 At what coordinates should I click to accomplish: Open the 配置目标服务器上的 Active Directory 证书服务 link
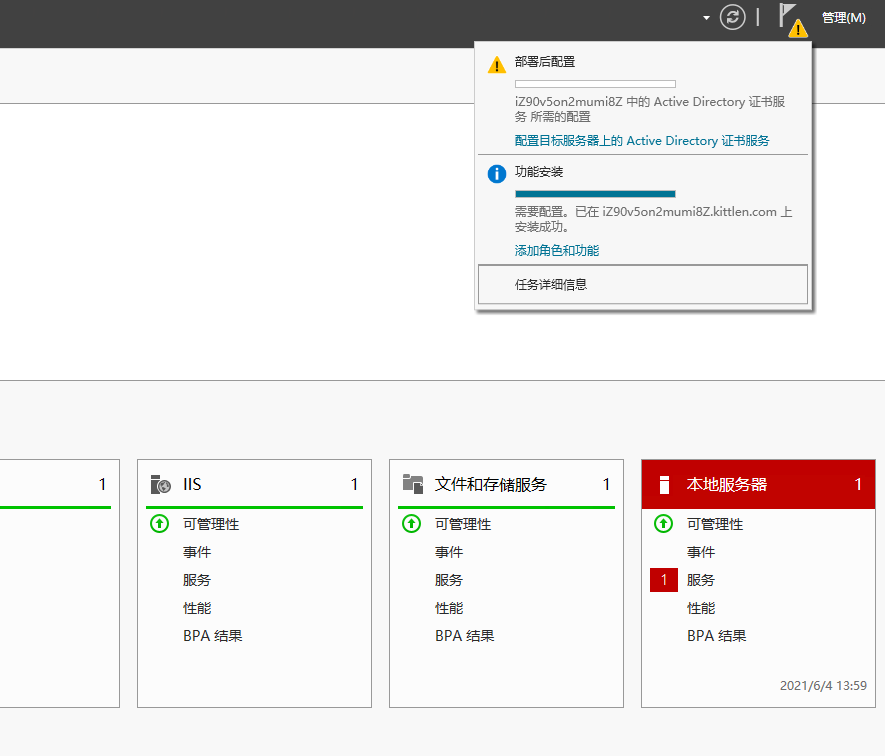641,140
